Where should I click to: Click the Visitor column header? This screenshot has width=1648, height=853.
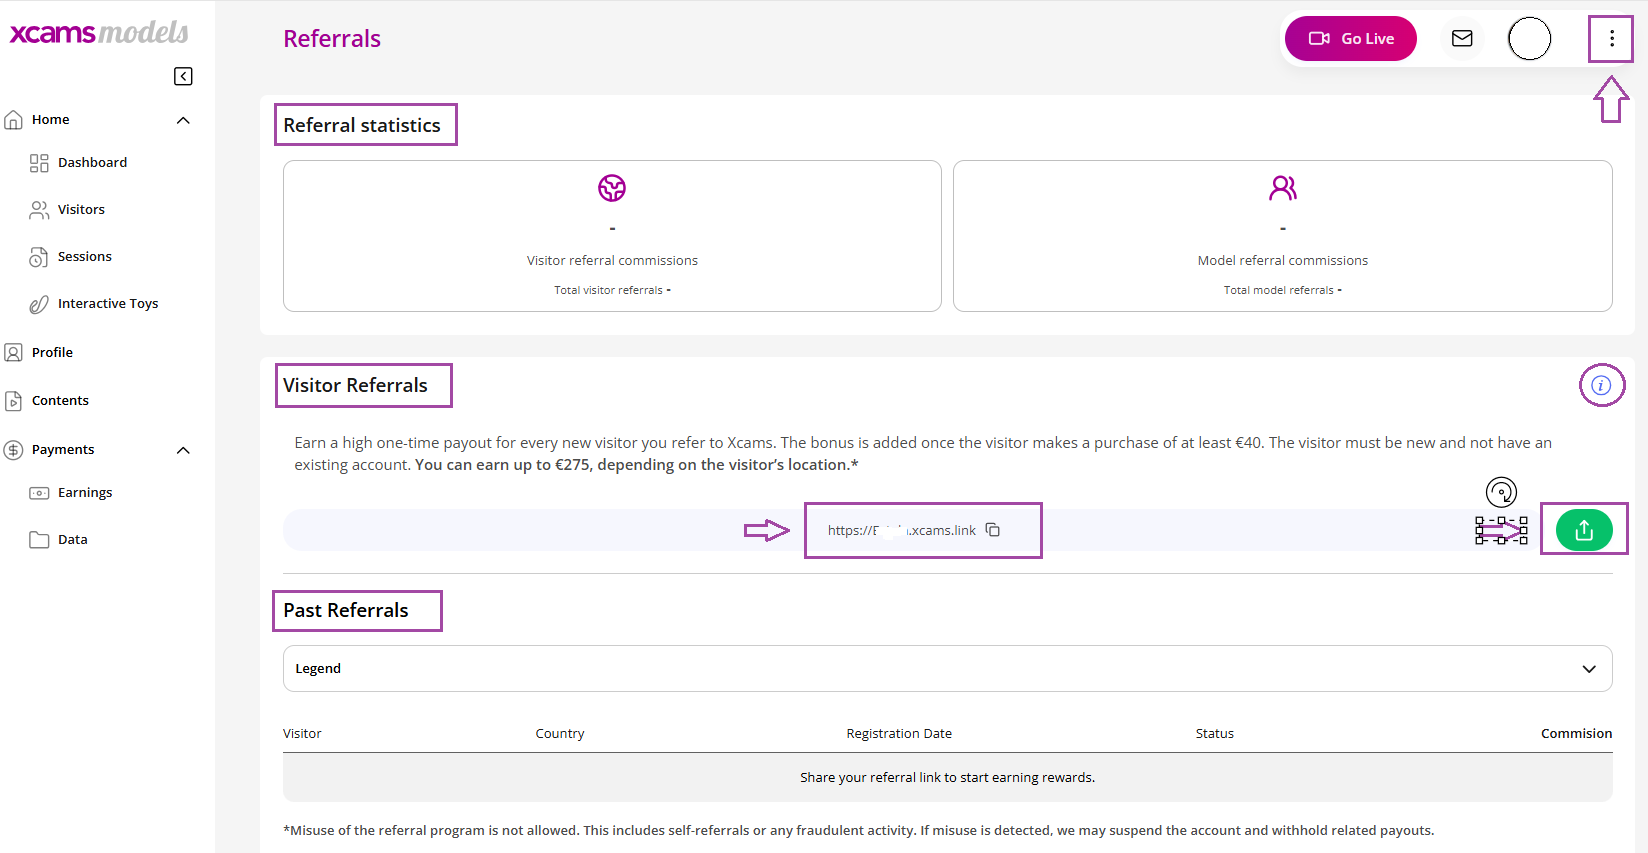click(302, 733)
